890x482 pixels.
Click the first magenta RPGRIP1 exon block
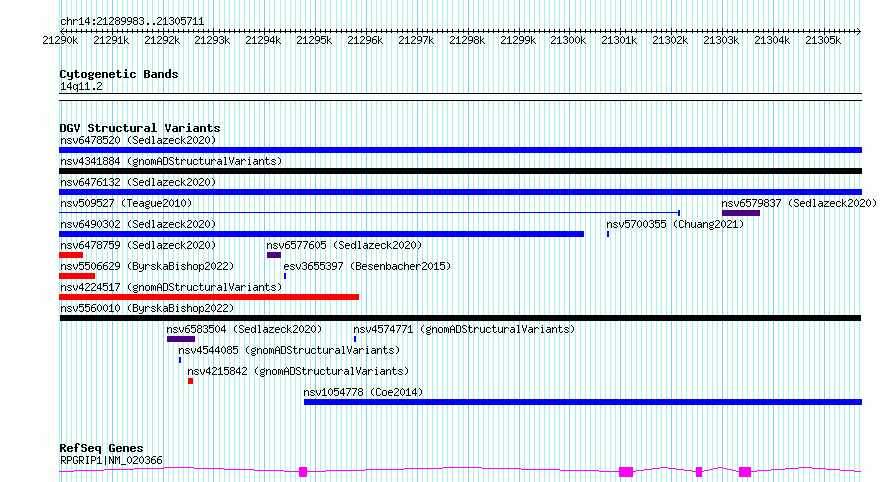303,472
